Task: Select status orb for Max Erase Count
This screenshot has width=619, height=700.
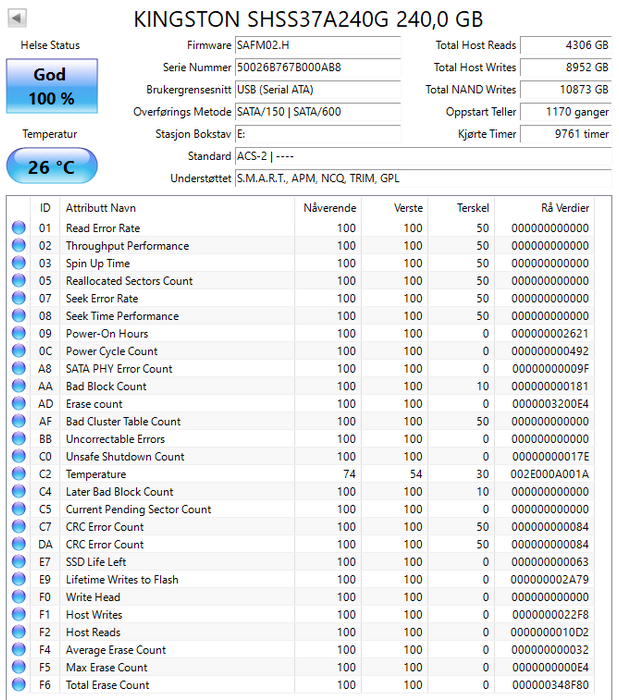Action: coord(19,667)
